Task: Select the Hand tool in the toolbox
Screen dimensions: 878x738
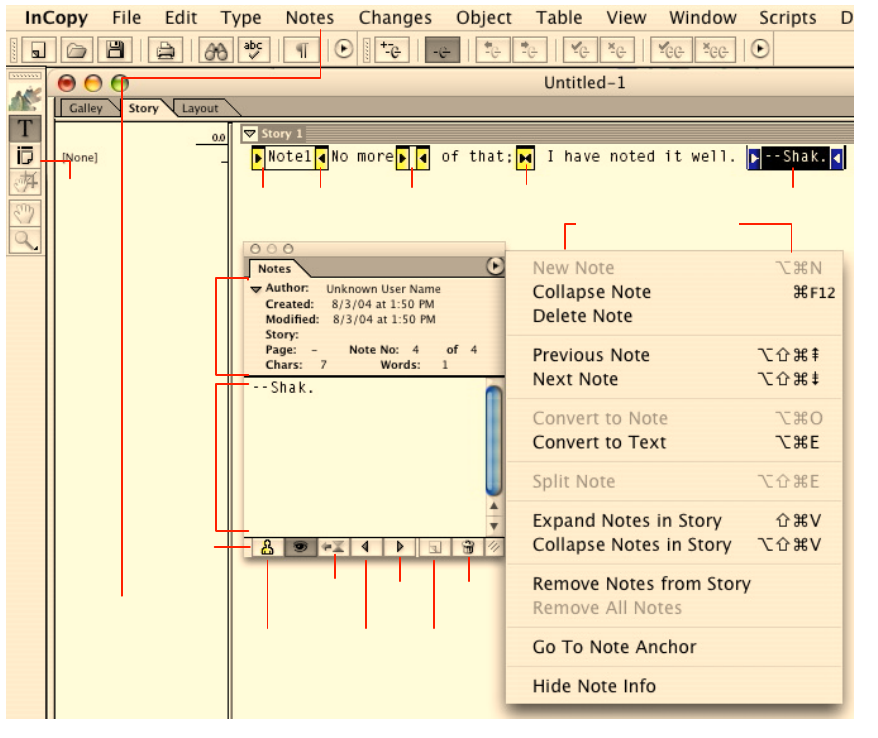Action: coord(25,213)
